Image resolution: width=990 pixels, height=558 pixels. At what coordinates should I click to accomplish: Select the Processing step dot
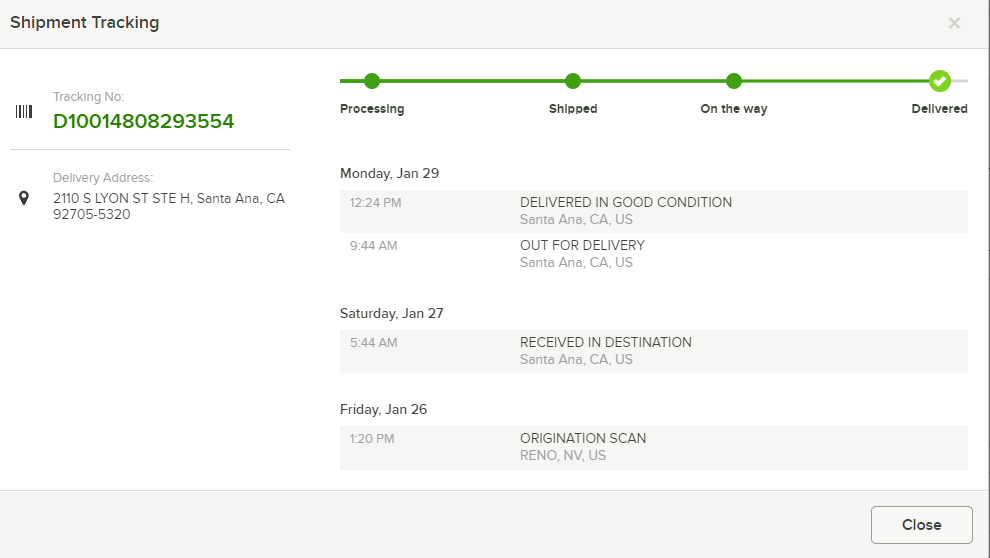pos(372,81)
